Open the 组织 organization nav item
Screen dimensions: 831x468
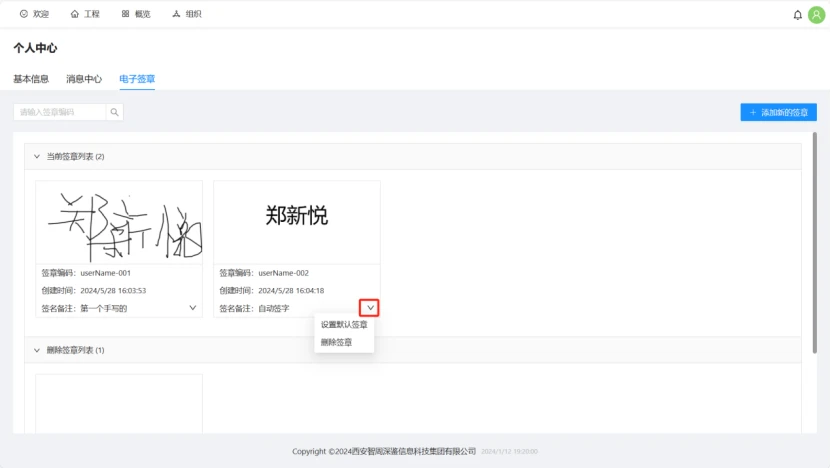tap(187, 14)
